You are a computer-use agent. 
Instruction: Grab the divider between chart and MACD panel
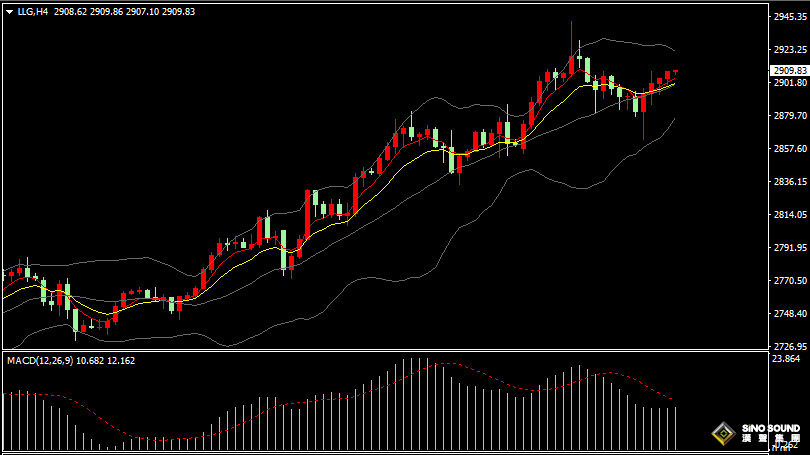(x=400, y=351)
